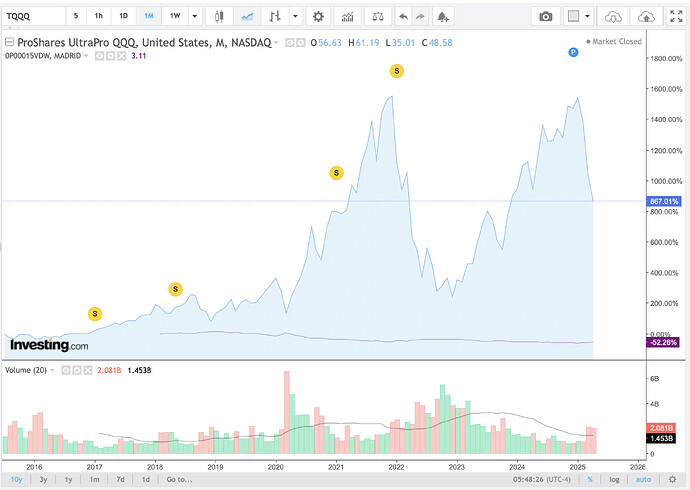Set range to 1y
Viewport: 690px width, 490px height.
[68, 479]
